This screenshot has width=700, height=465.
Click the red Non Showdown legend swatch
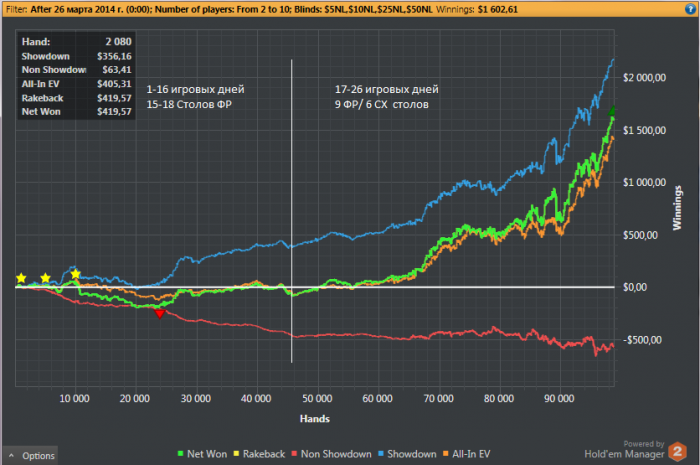click(294, 454)
